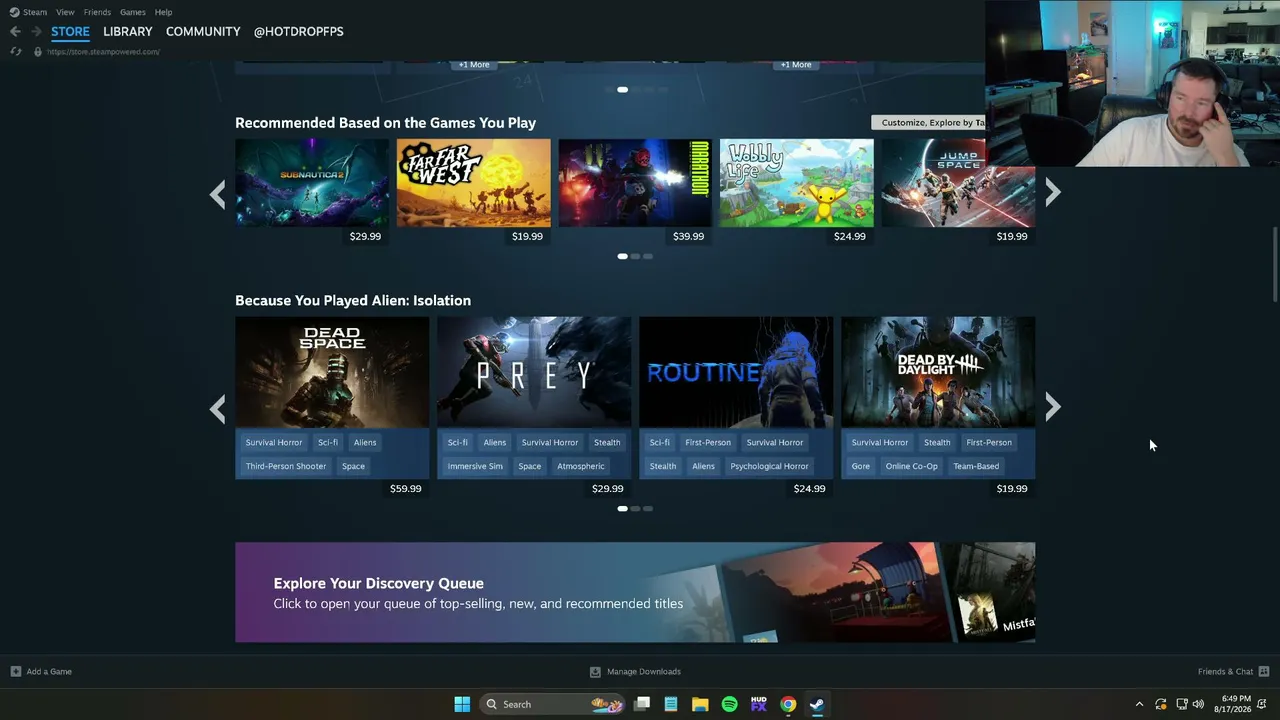Show next Alien: Isolation recommendations
Image resolution: width=1280 pixels, height=720 pixels.
(x=1053, y=407)
